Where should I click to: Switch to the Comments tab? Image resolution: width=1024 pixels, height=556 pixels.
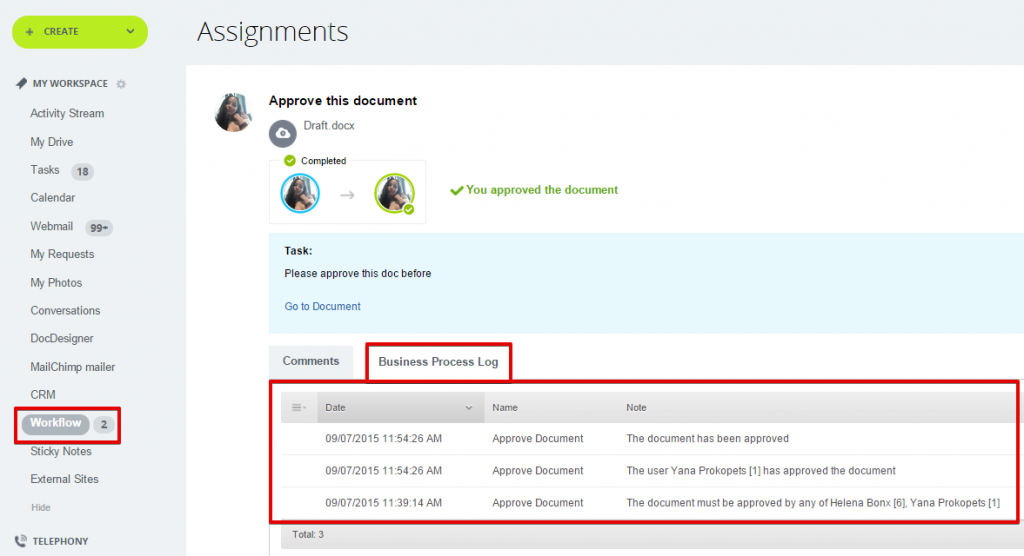coord(311,361)
